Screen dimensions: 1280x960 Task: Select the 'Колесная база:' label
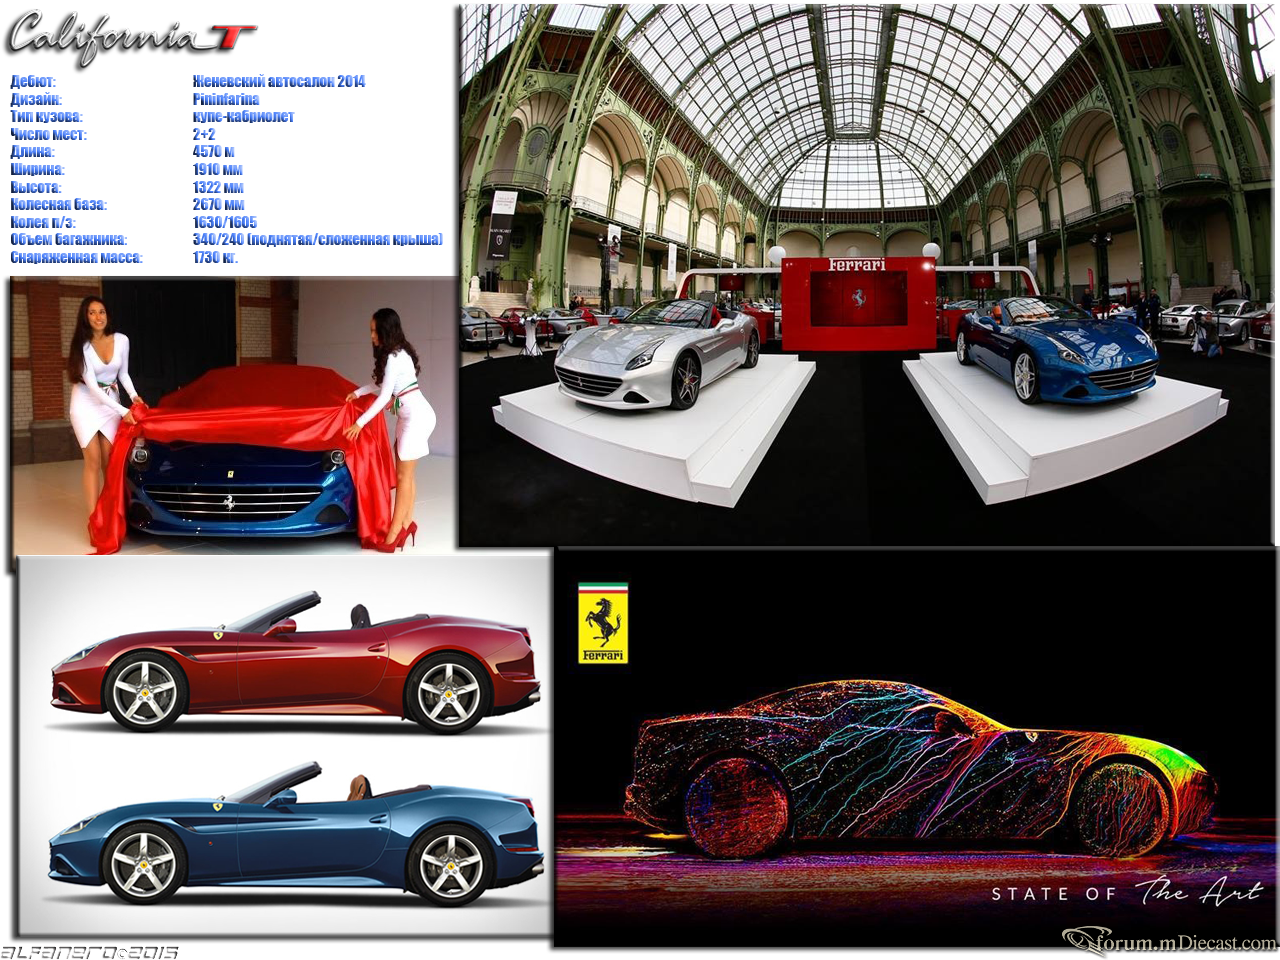coord(58,205)
